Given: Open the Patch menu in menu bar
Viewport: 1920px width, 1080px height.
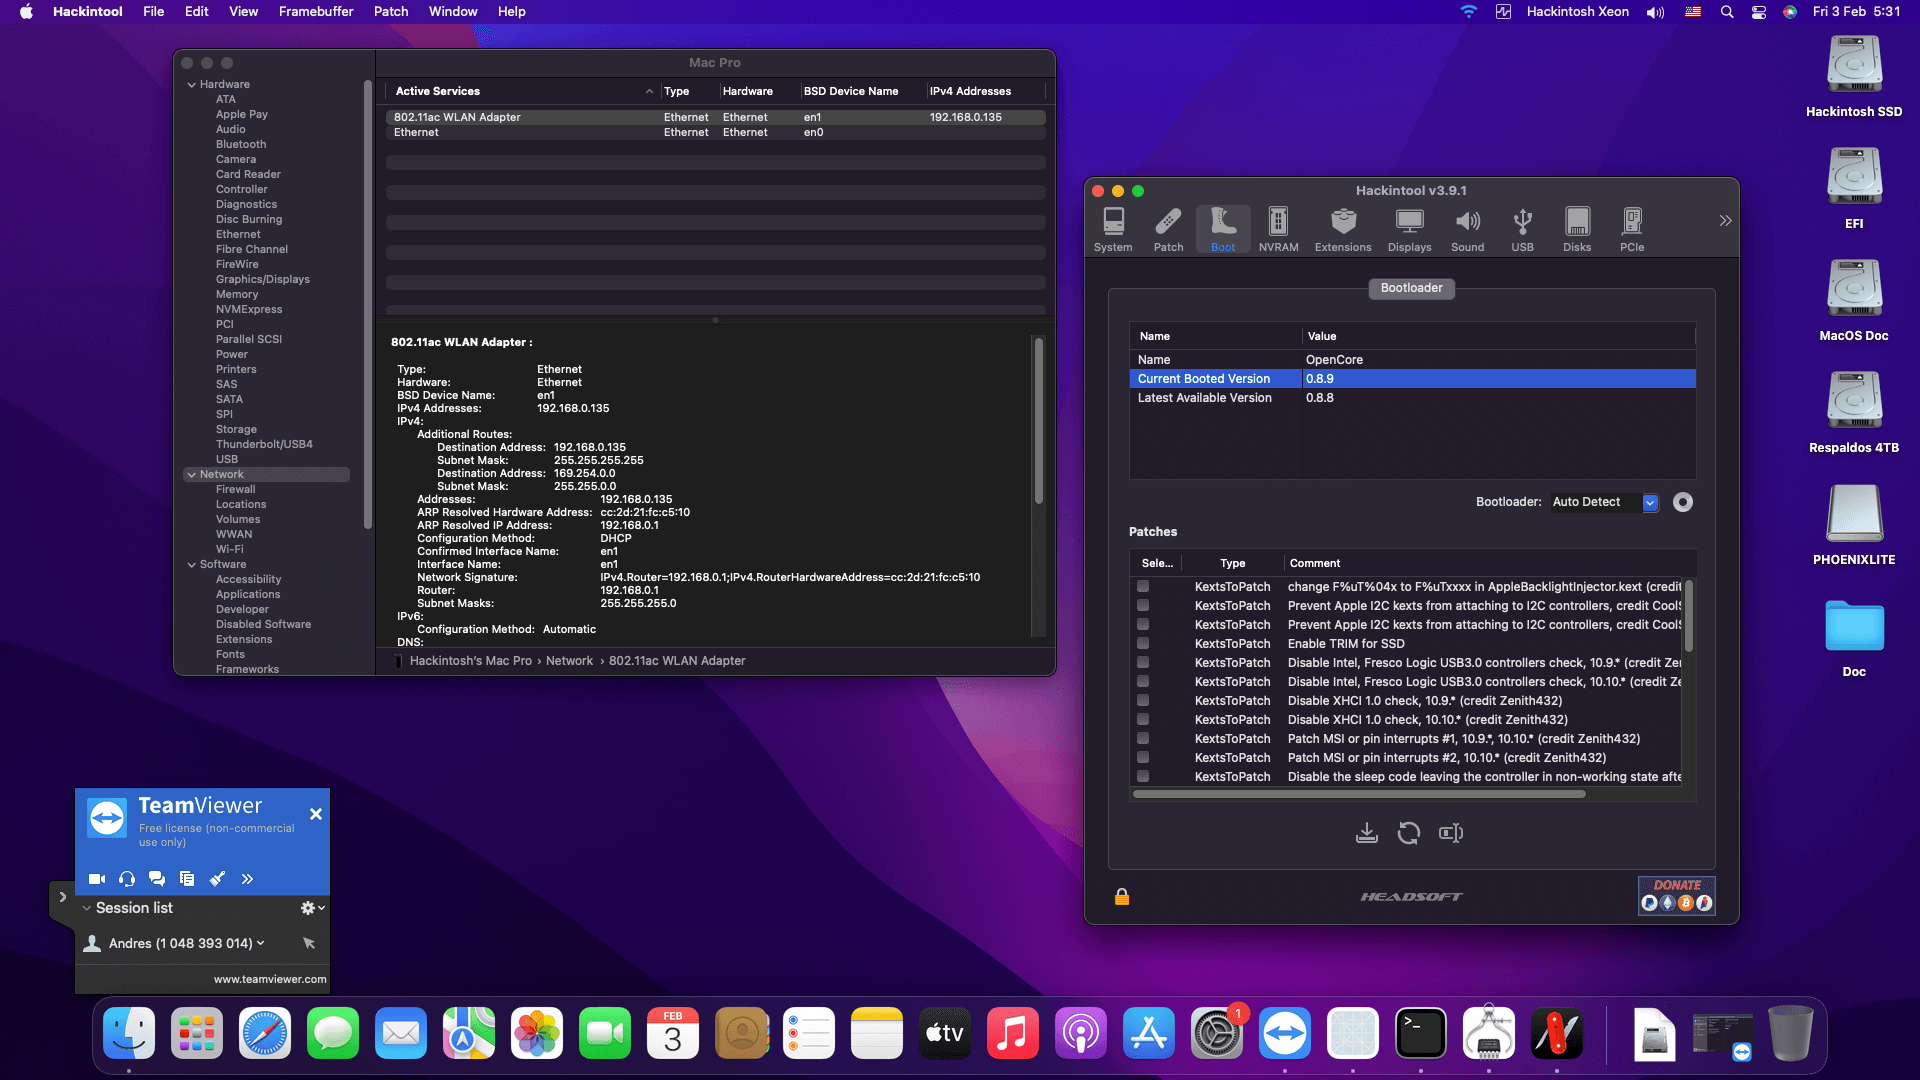Looking at the screenshot, I should pos(391,11).
